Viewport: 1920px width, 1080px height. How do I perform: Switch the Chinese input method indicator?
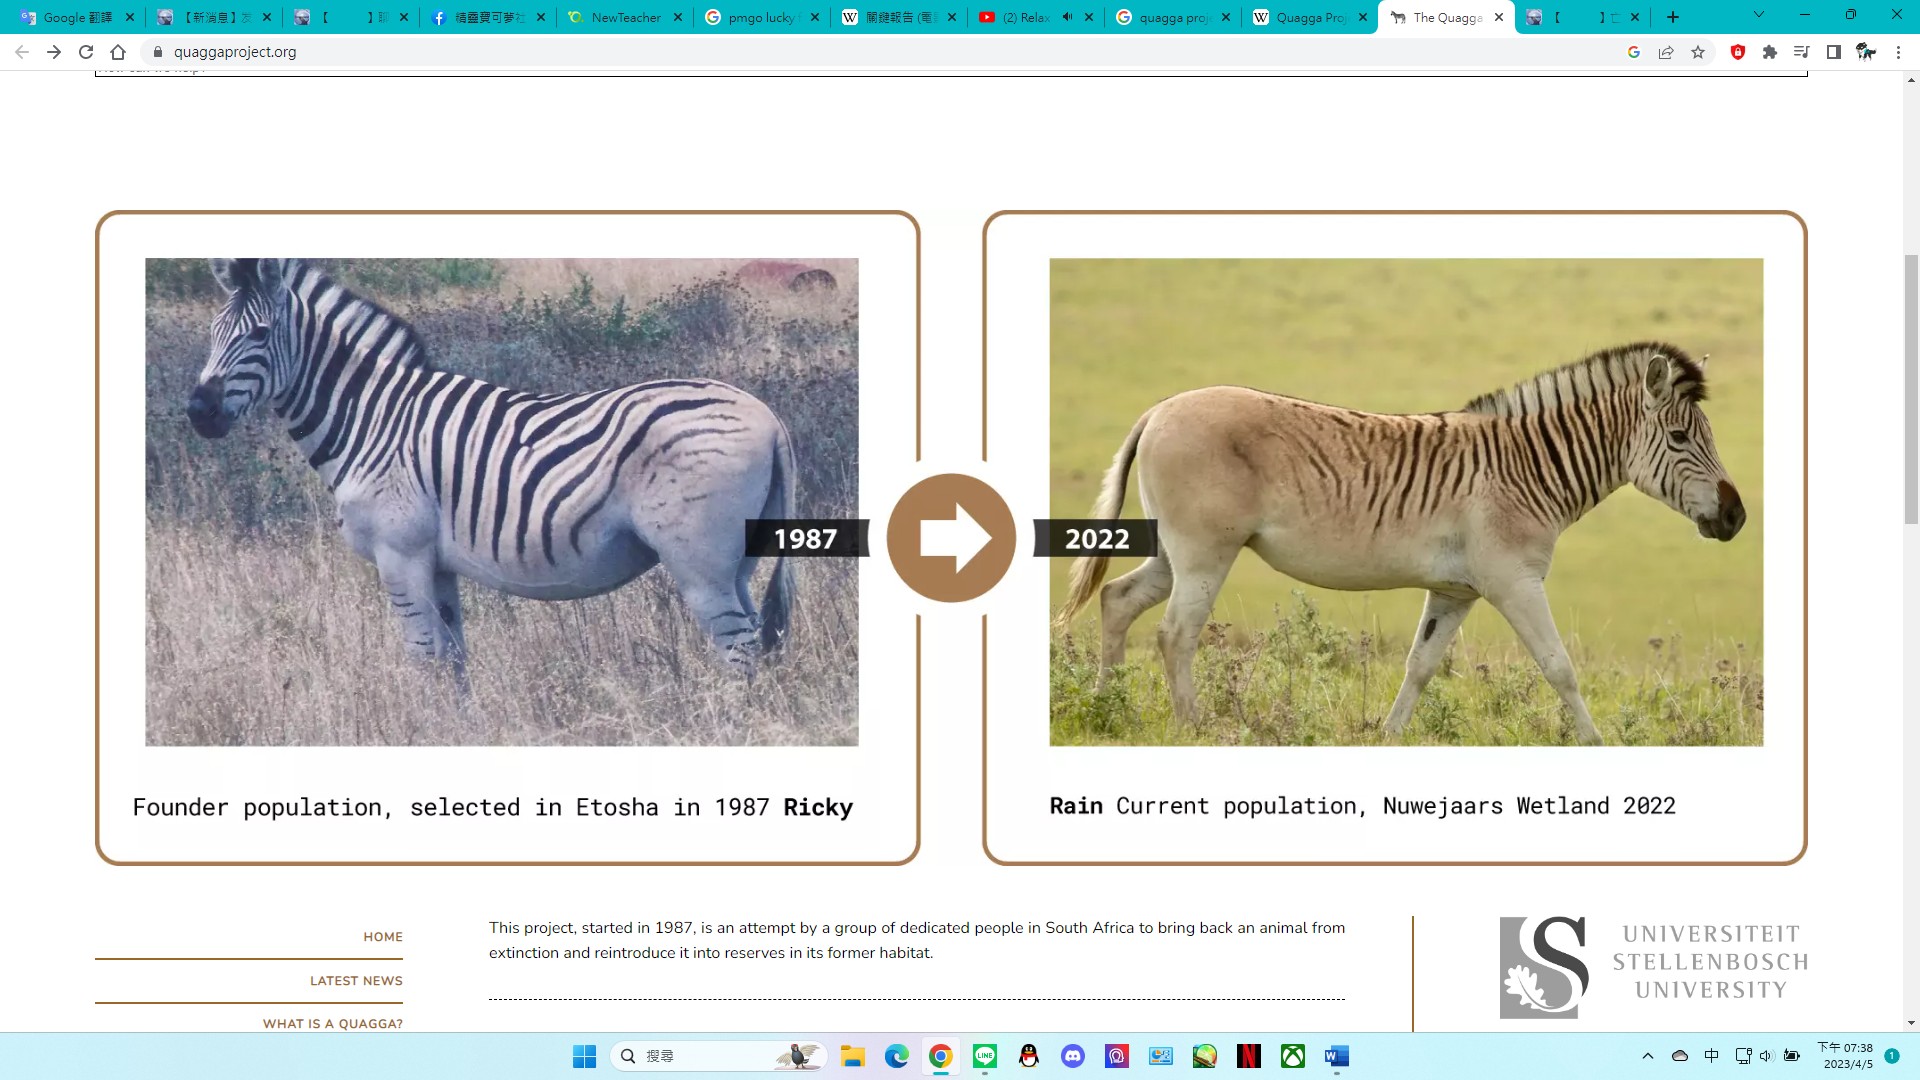tap(1712, 1056)
